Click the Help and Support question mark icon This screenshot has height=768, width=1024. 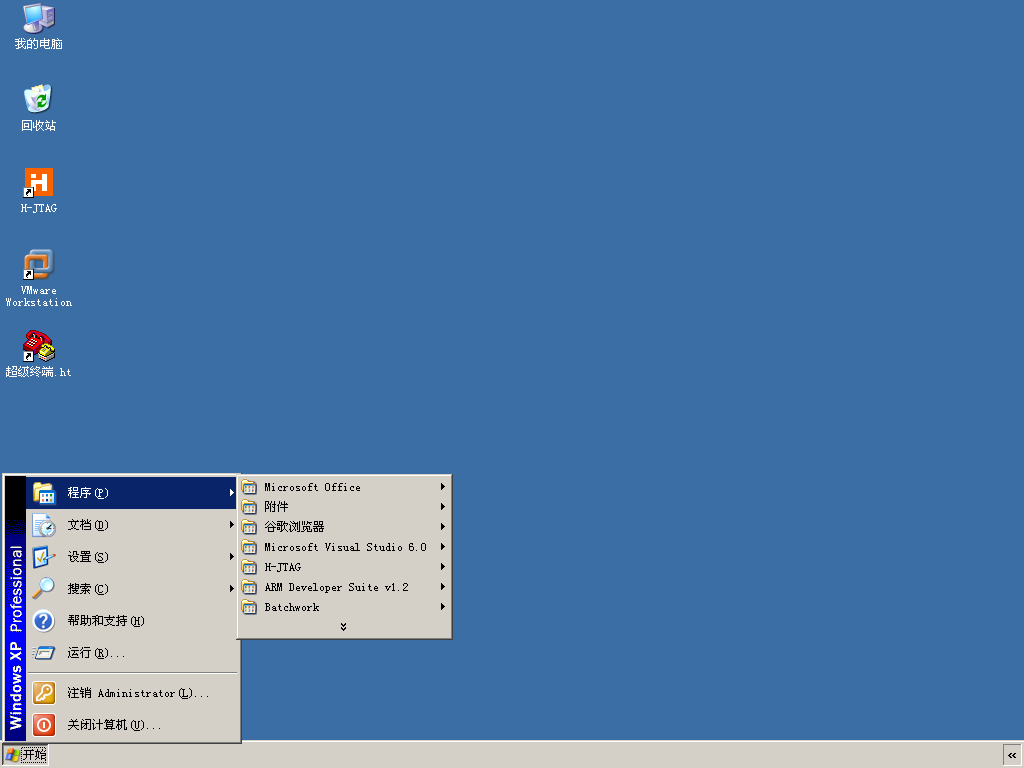point(44,620)
